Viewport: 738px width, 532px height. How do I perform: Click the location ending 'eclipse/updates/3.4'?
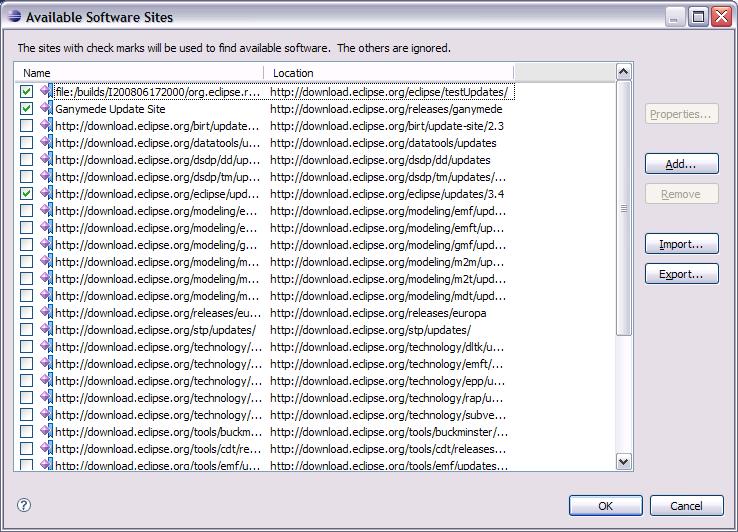tap(387, 193)
